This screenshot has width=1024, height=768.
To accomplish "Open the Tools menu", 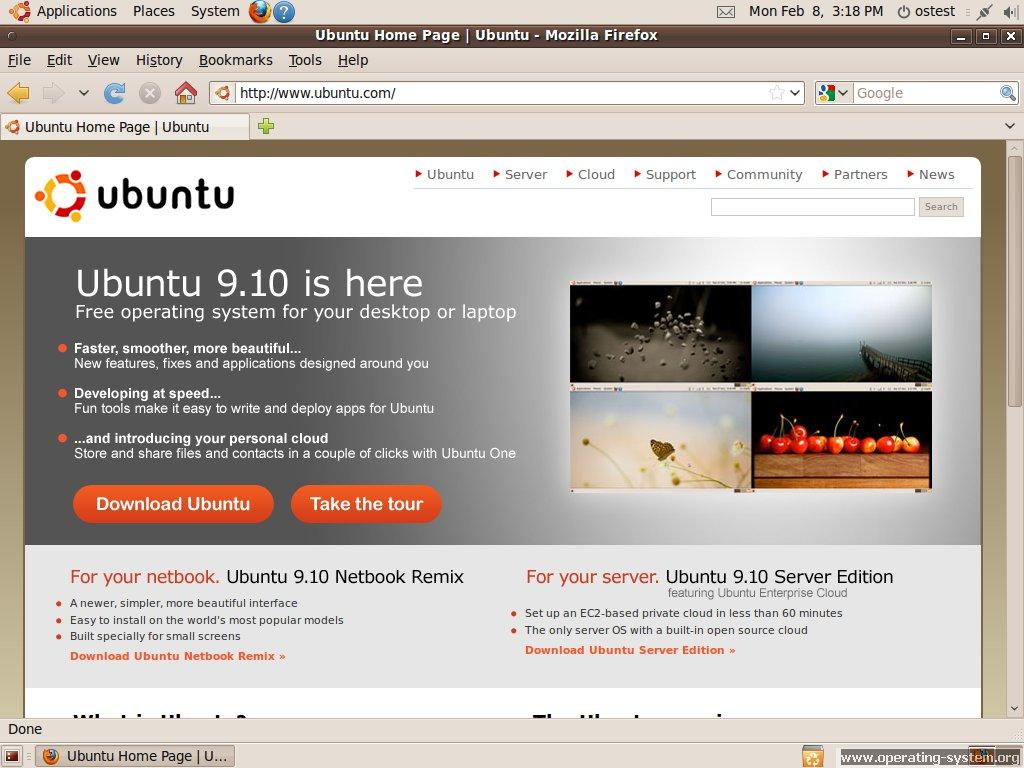I will 305,60.
